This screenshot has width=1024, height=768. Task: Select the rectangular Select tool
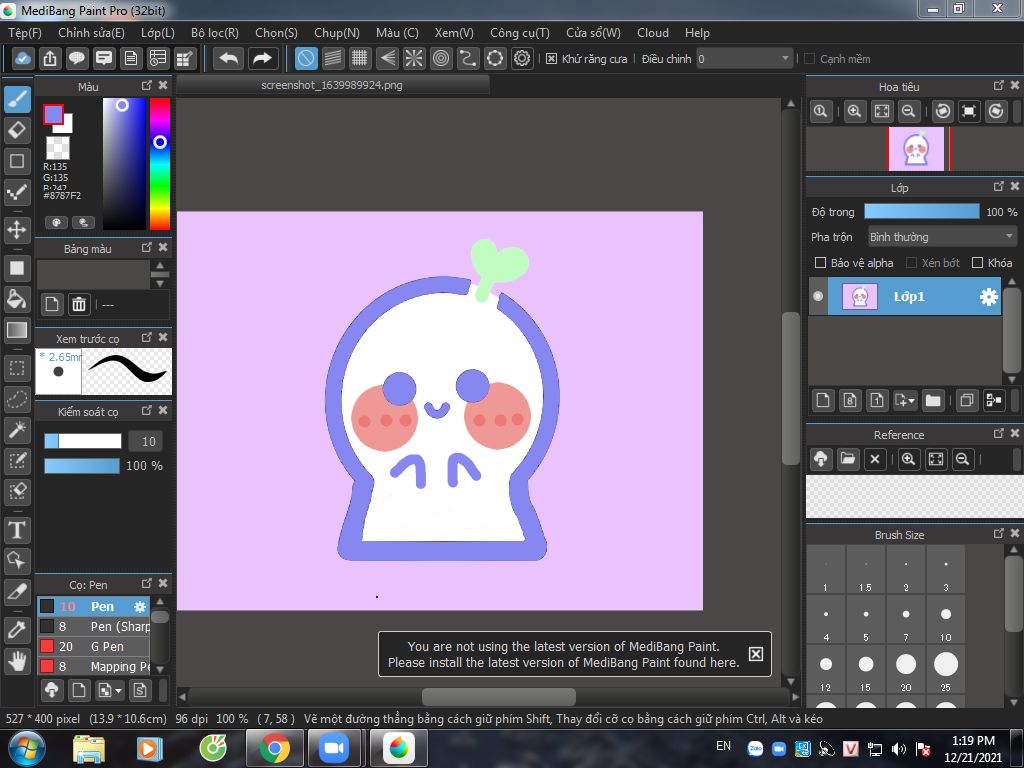click(18, 368)
